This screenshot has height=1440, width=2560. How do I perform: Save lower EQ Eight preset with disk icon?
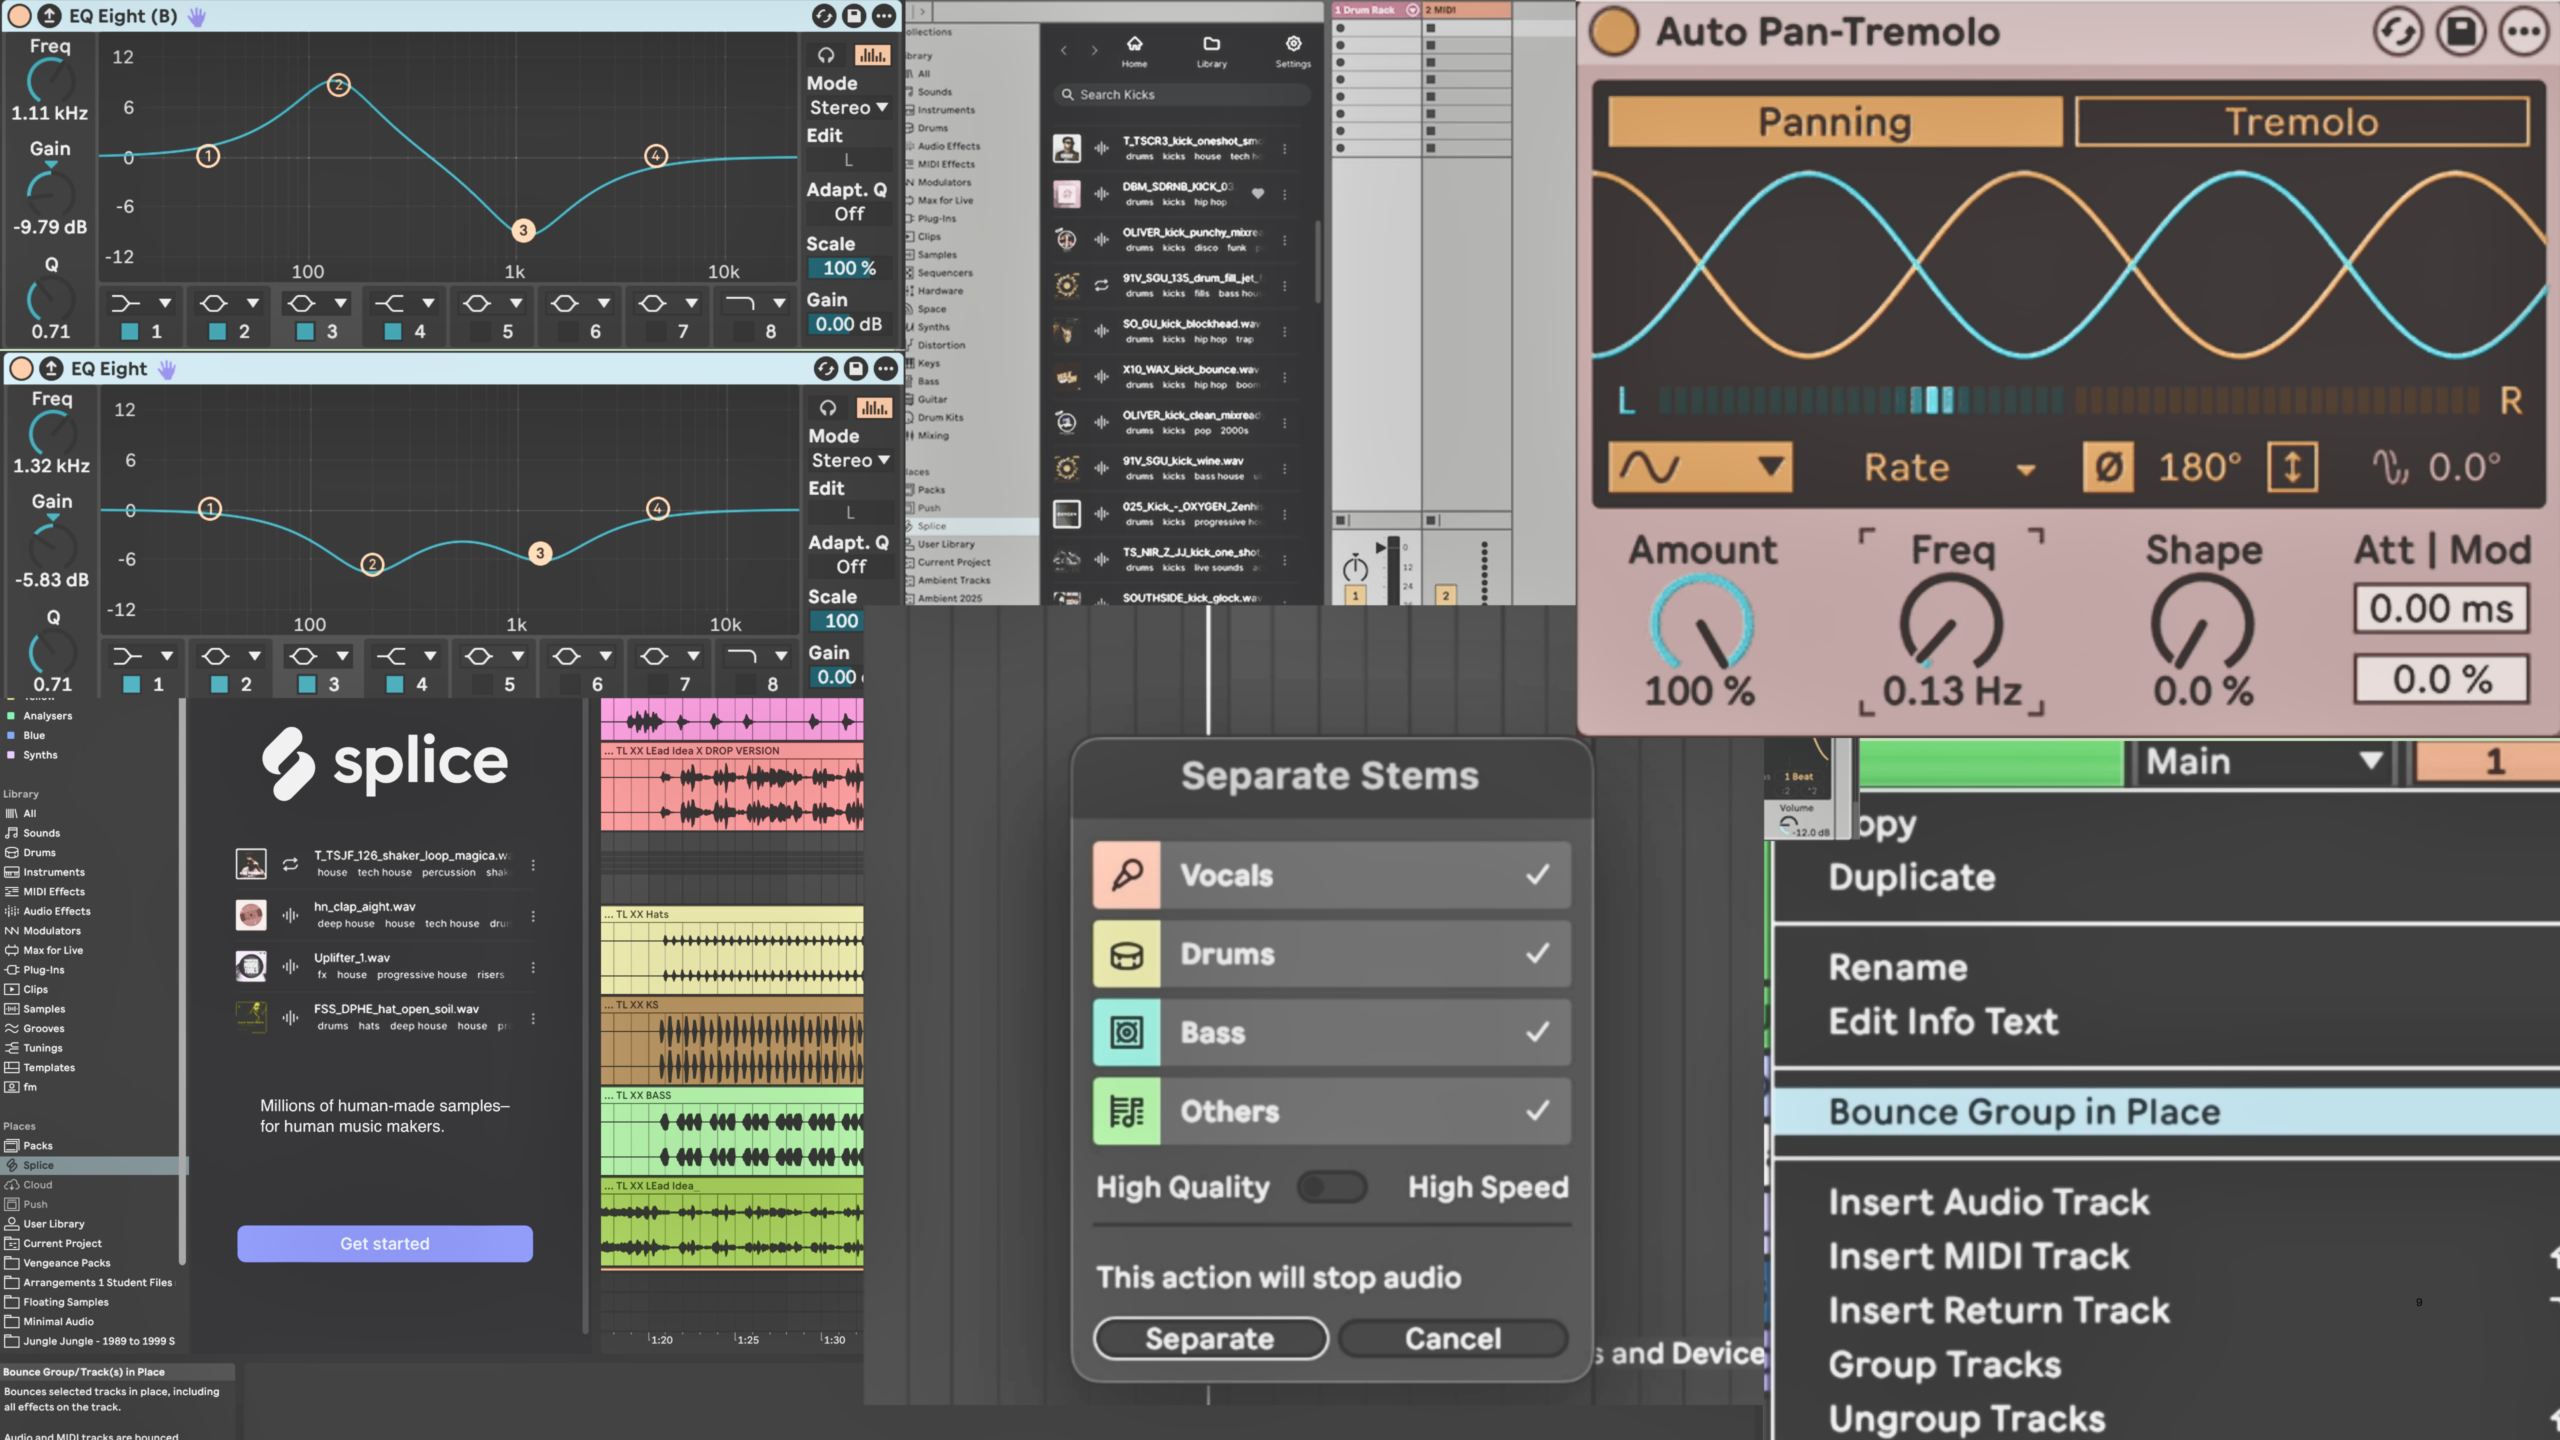click(x=856, y=369)
